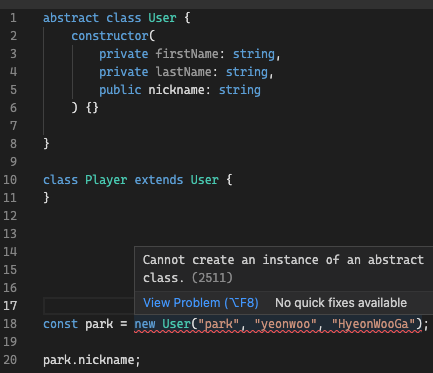The image size is (433, 373).
Task: Click line number 17 in gutter
Action: 10,306
